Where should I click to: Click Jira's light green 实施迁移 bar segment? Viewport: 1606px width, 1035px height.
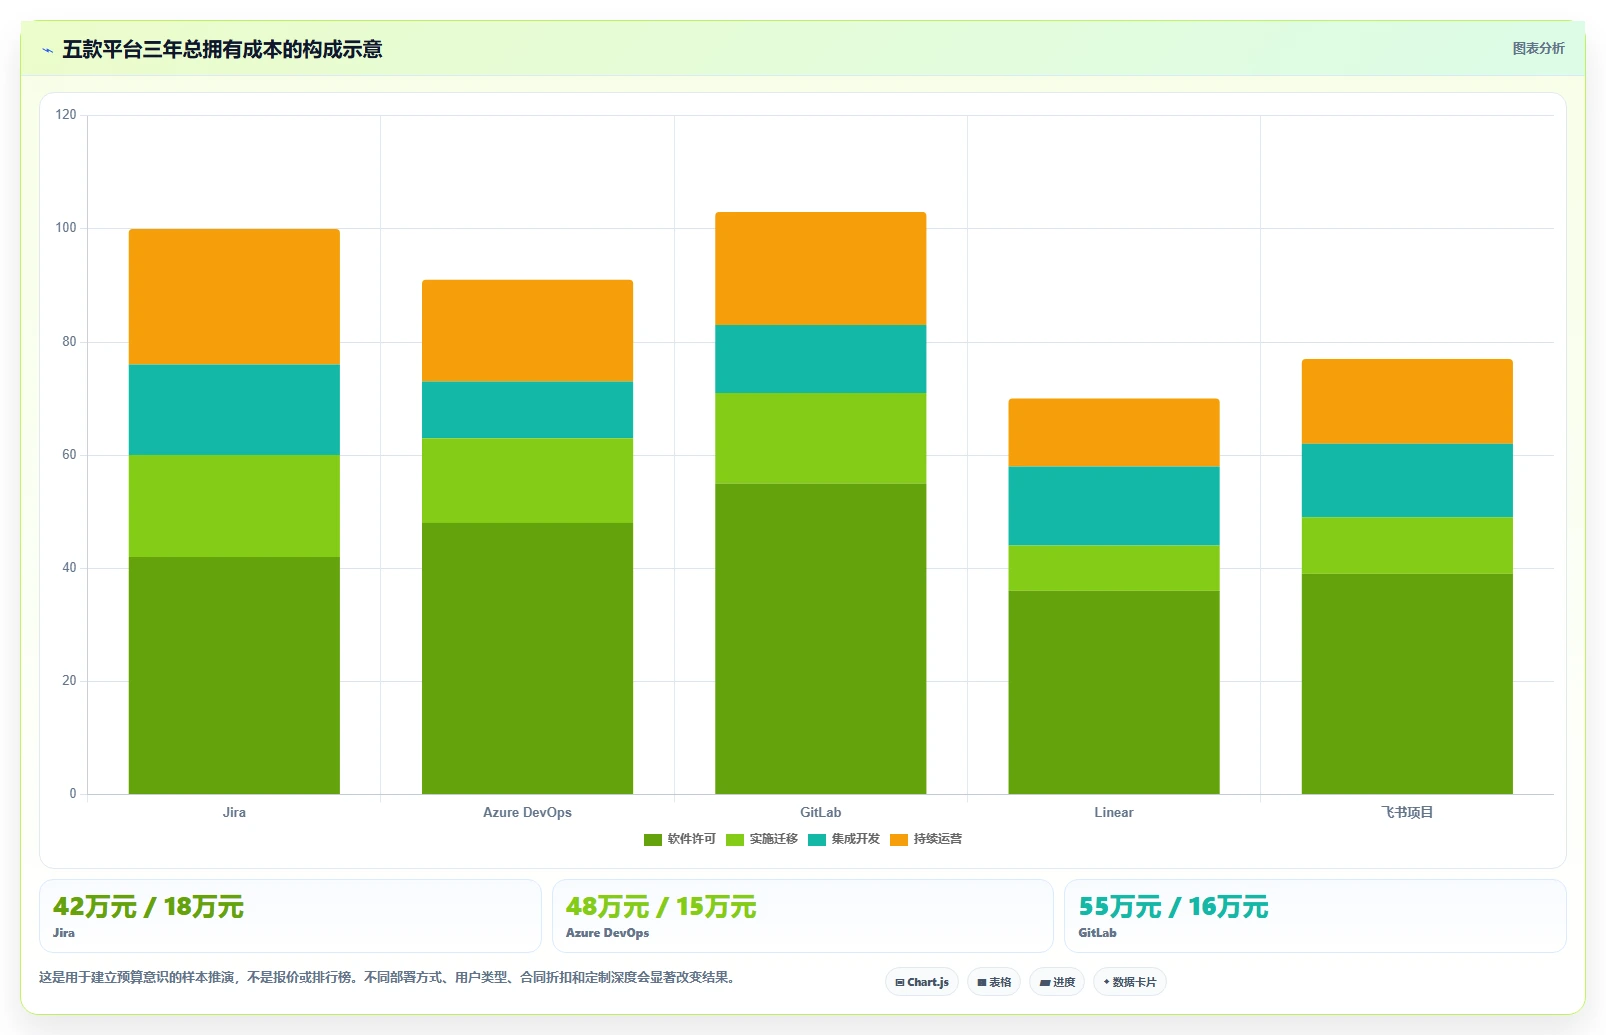[x=234, y=506]
